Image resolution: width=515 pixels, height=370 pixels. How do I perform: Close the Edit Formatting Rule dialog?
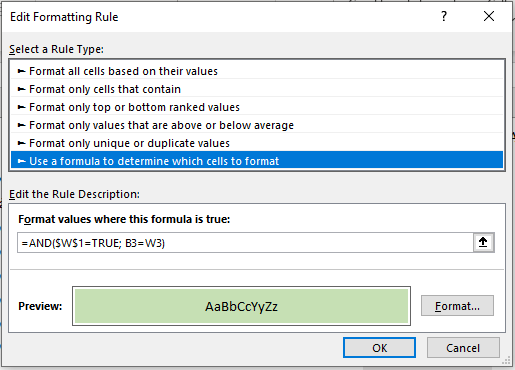click(489, 16)
